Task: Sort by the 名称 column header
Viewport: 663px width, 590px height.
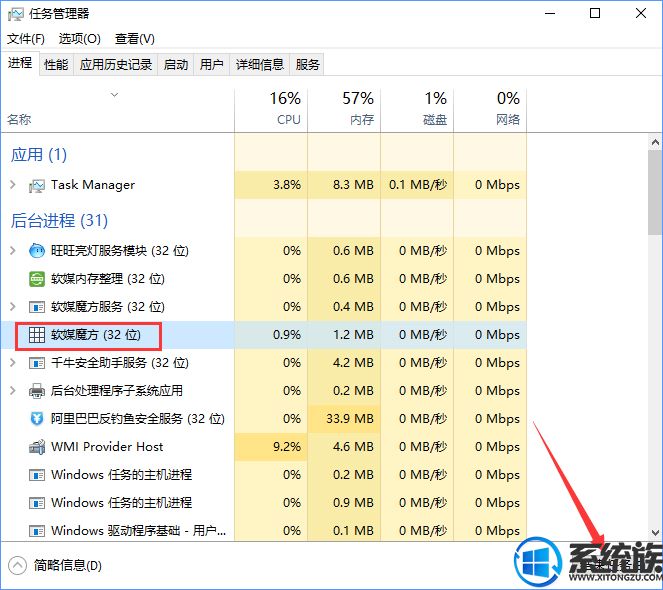Action: coord(118,110)
